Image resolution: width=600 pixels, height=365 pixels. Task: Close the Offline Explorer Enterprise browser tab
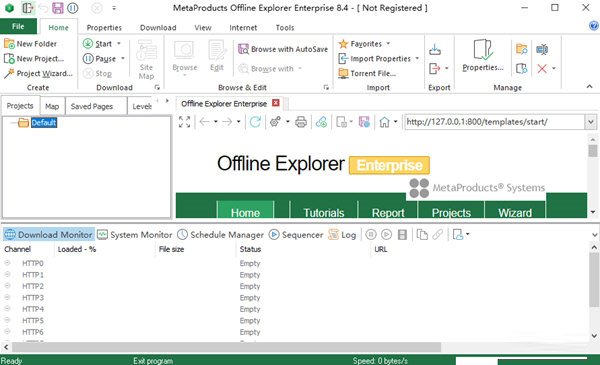tap(276, 103)
